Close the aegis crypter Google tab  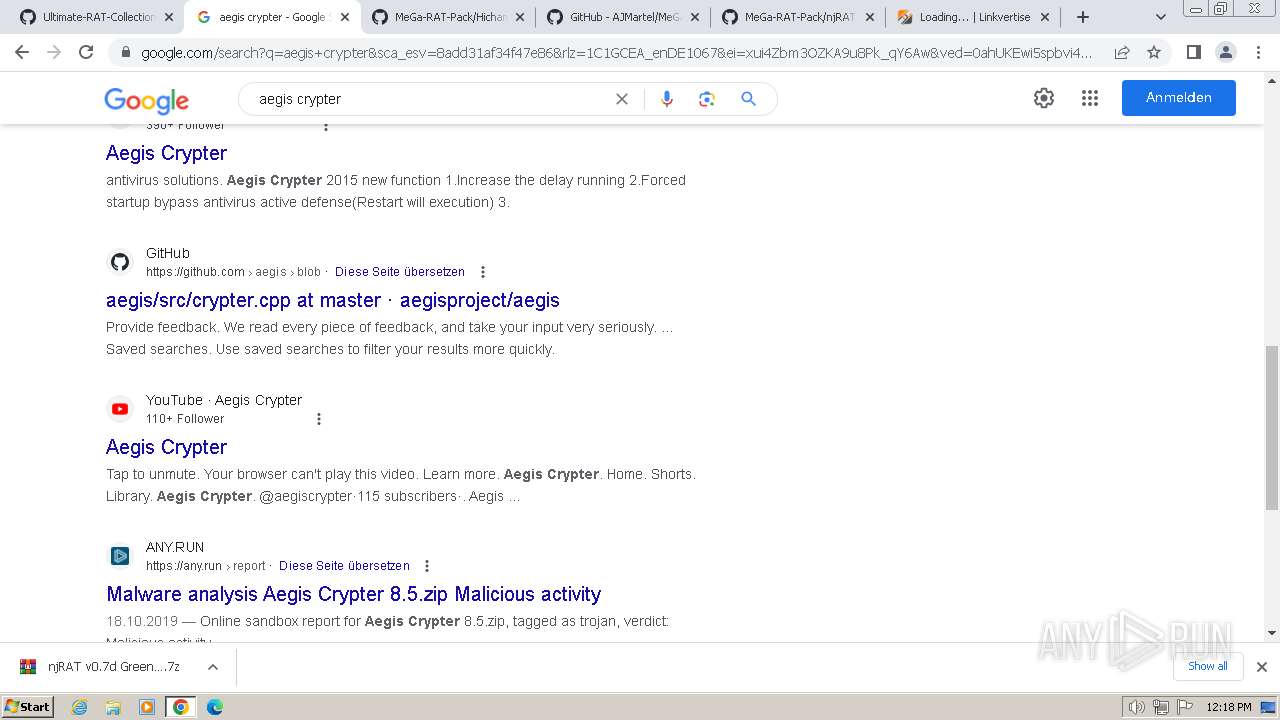coord(344,17)
